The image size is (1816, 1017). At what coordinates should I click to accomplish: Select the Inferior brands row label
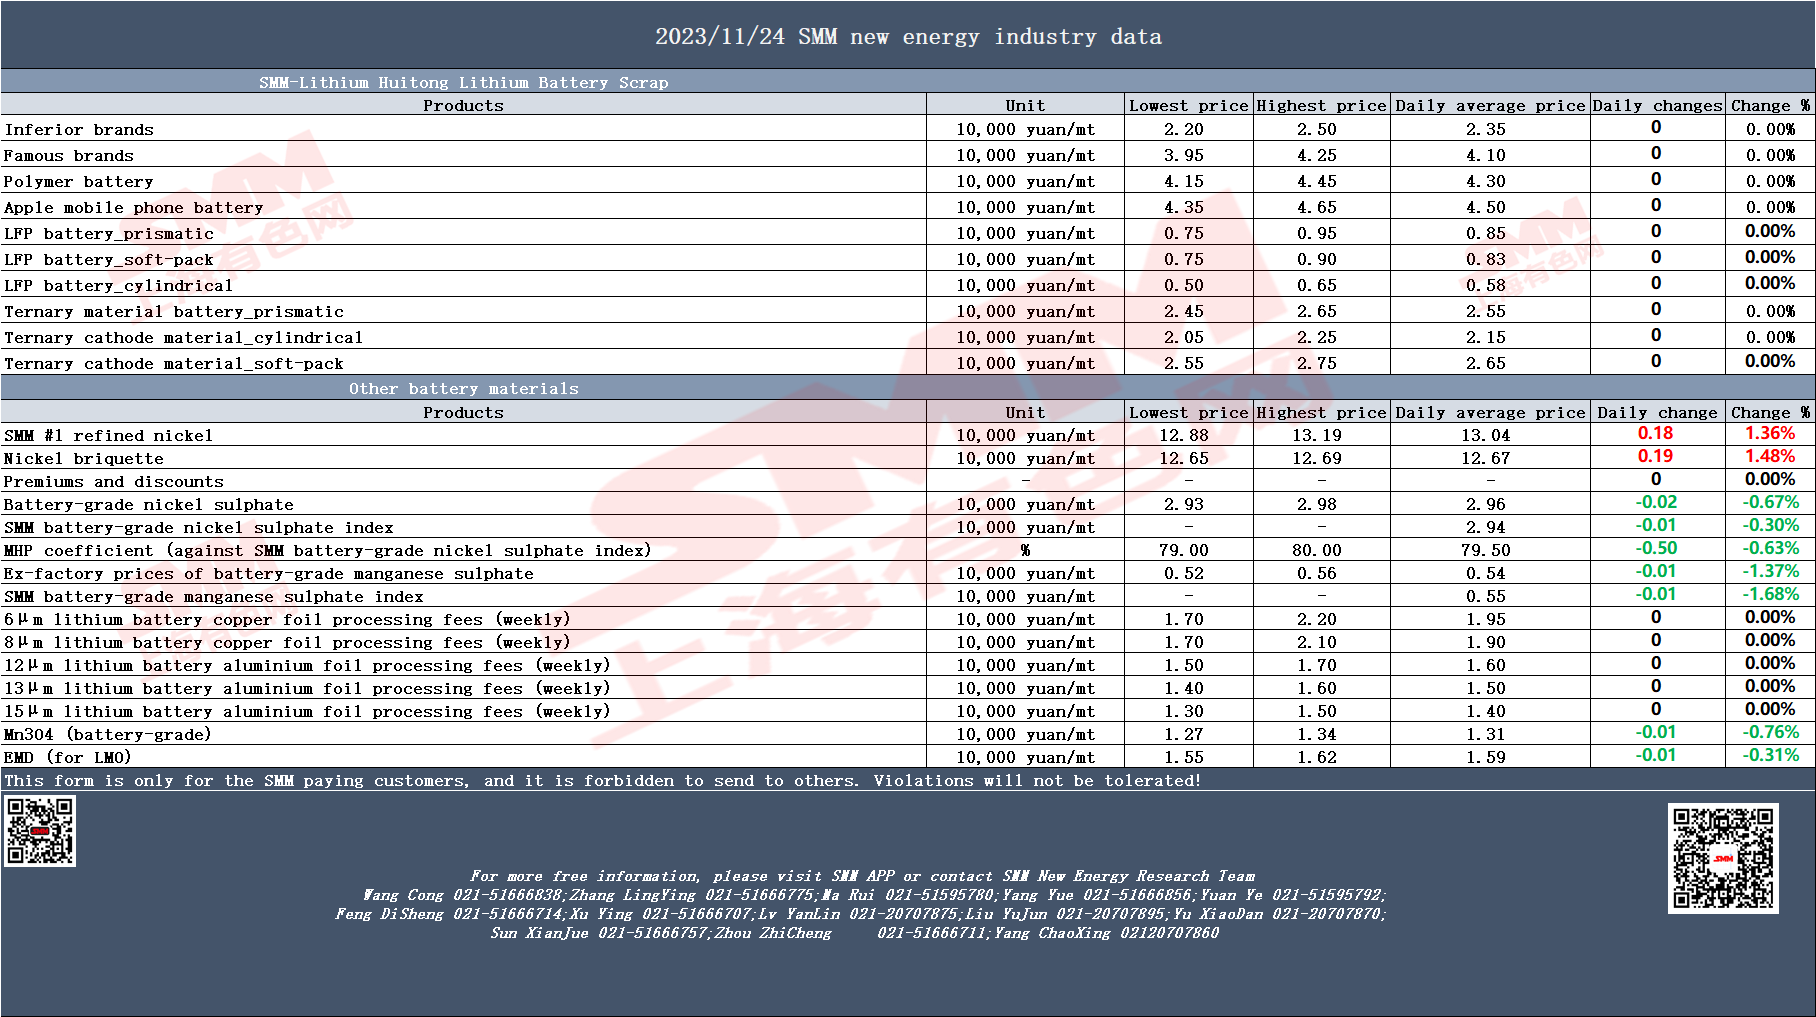point(79,130)
